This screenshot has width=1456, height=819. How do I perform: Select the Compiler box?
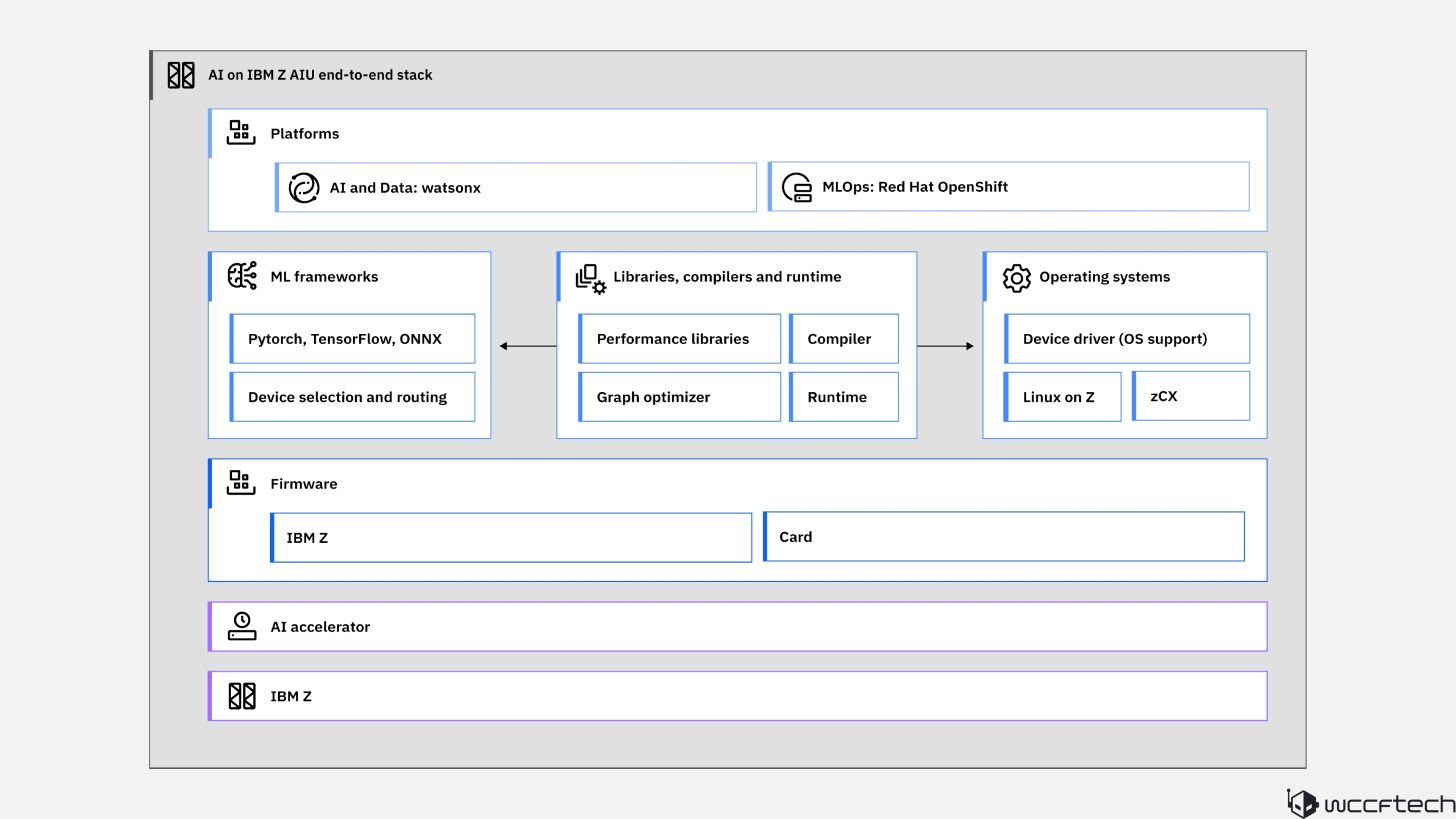tap(844, 339)
